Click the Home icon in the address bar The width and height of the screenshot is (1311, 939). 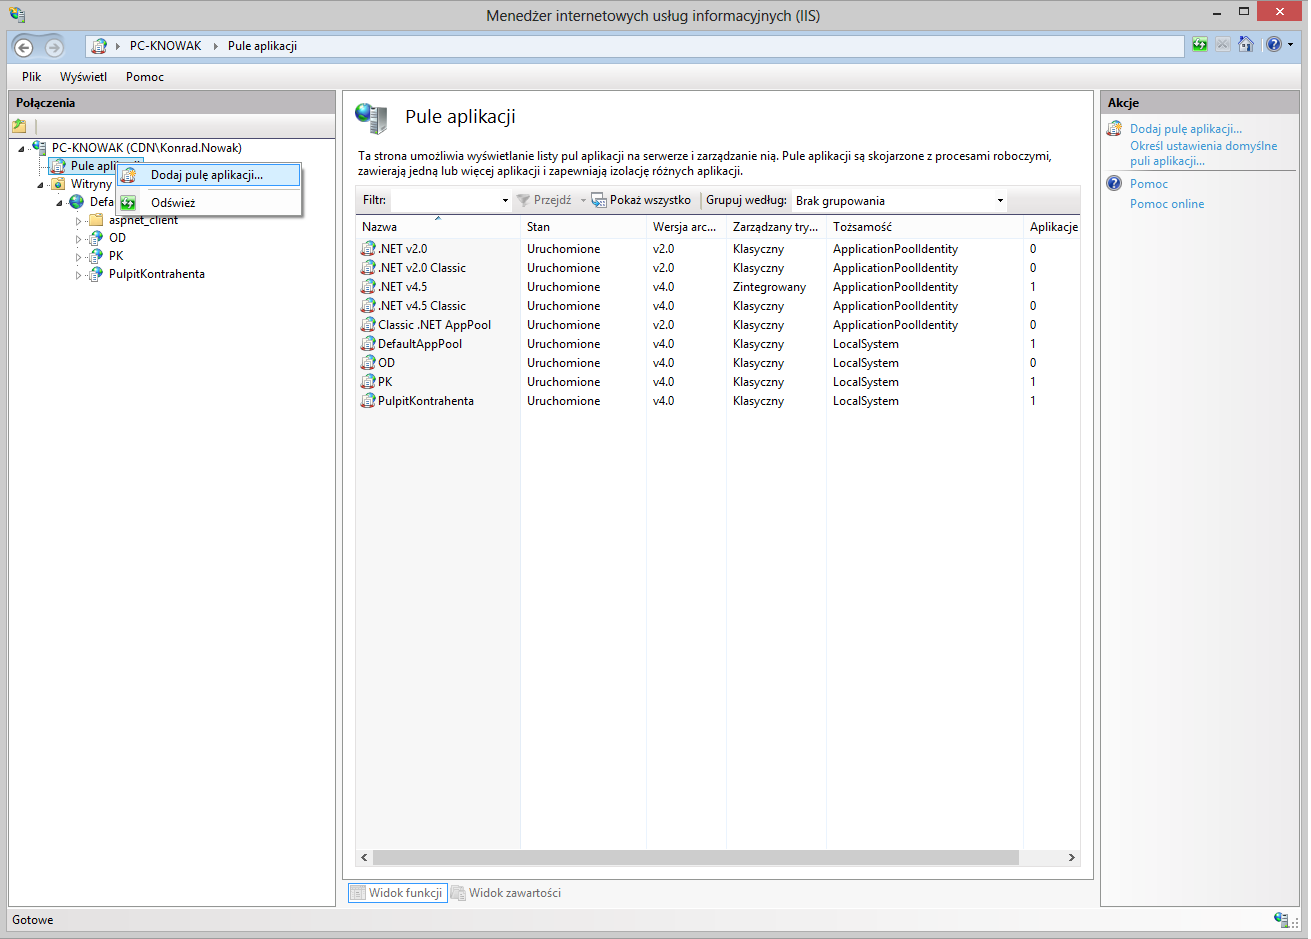[x=1246, y=45]
